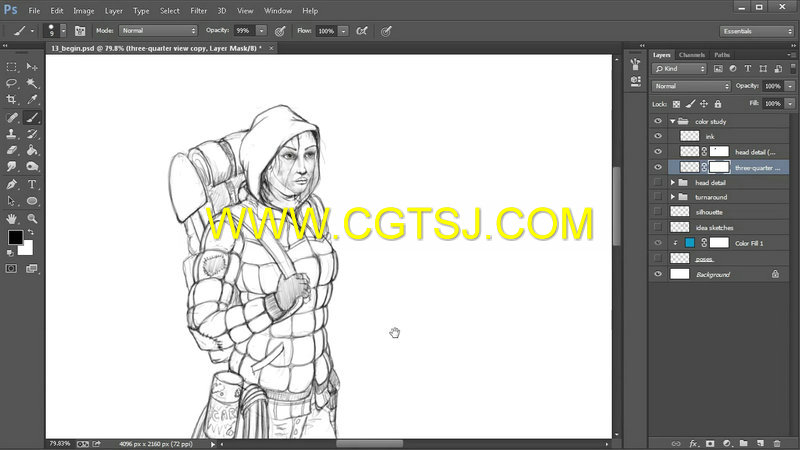
Task: Open the Image menu
Action: click(x=83, y=10)
